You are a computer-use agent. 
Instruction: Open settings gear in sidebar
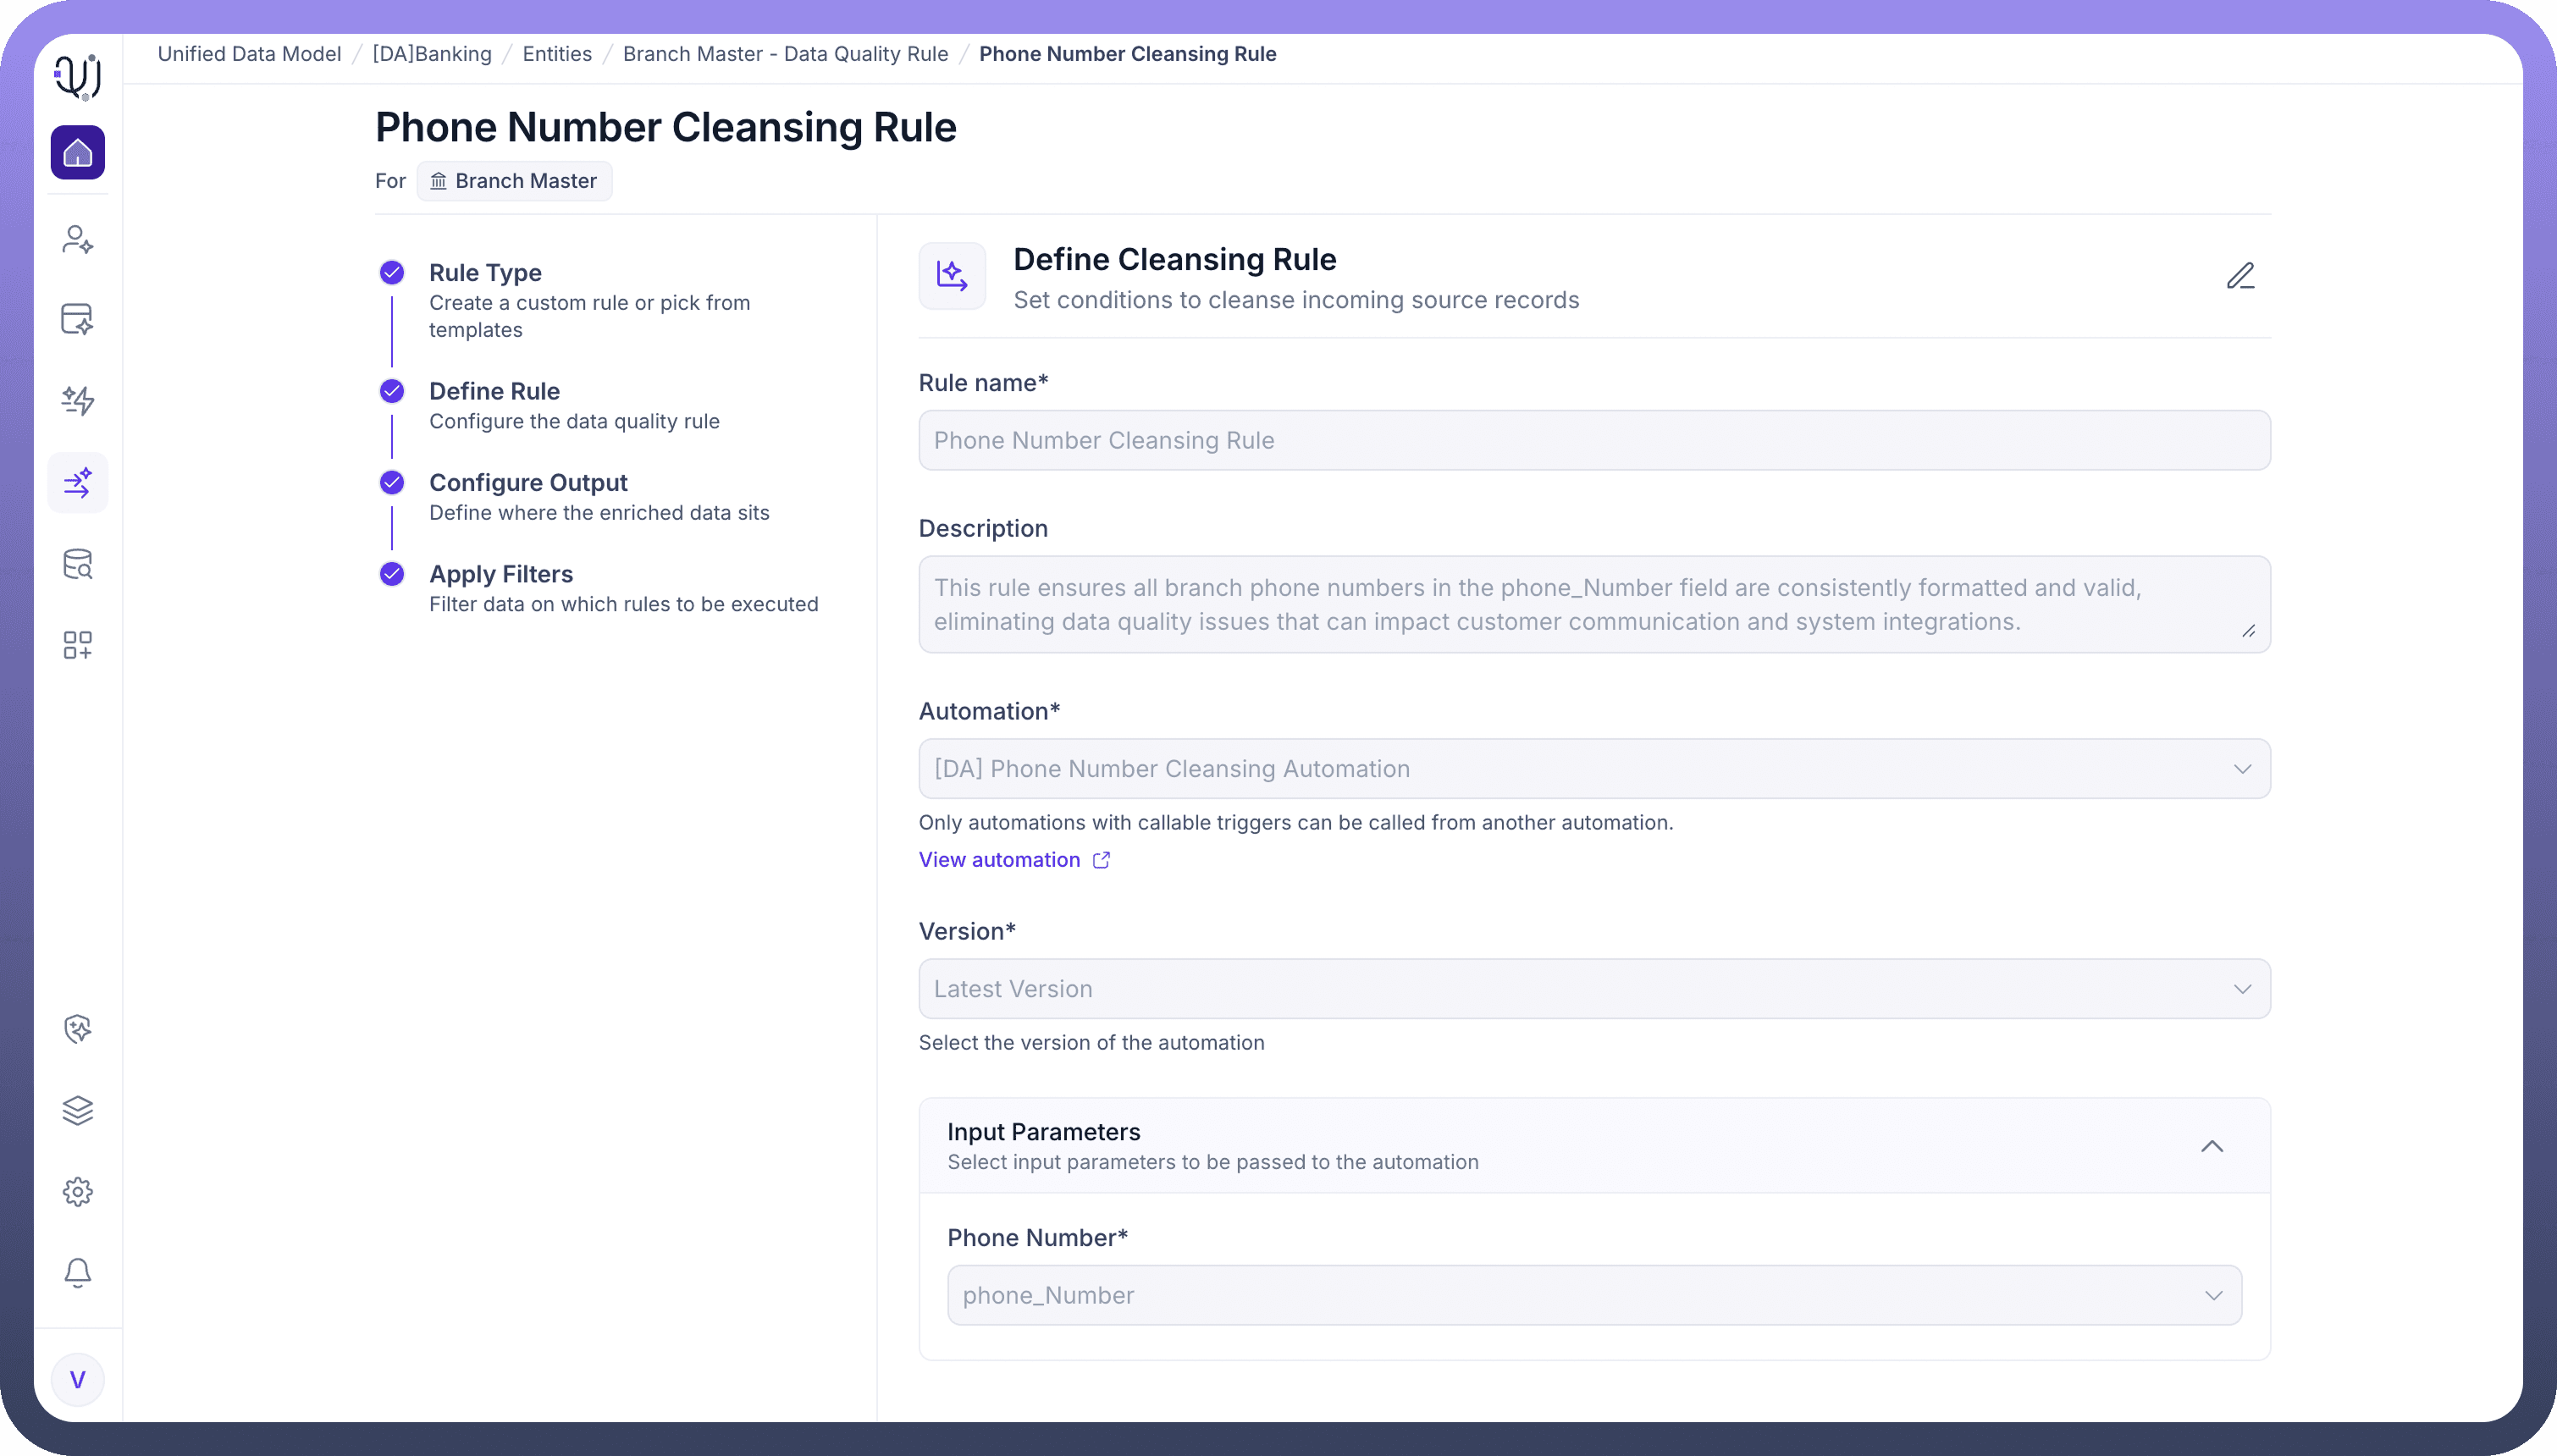[x=77, y=1191]
